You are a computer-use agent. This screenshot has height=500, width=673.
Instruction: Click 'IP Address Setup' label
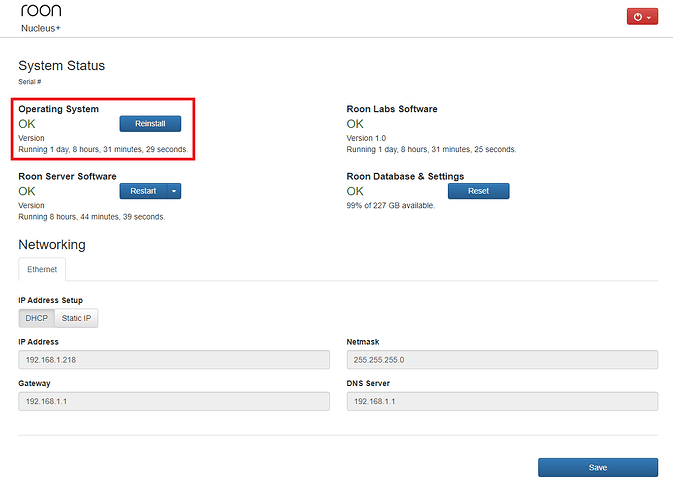(x=51, y=300)
